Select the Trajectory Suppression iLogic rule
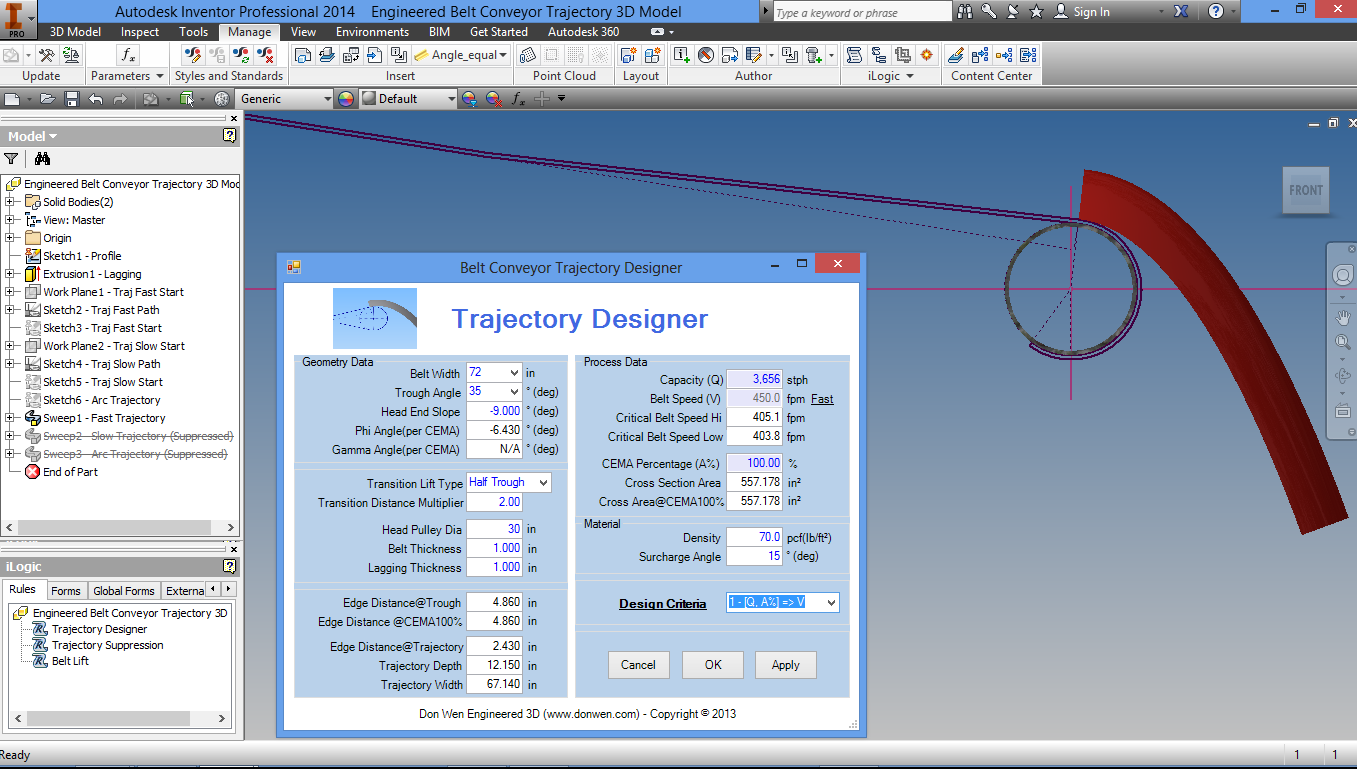 click(107, 645)
